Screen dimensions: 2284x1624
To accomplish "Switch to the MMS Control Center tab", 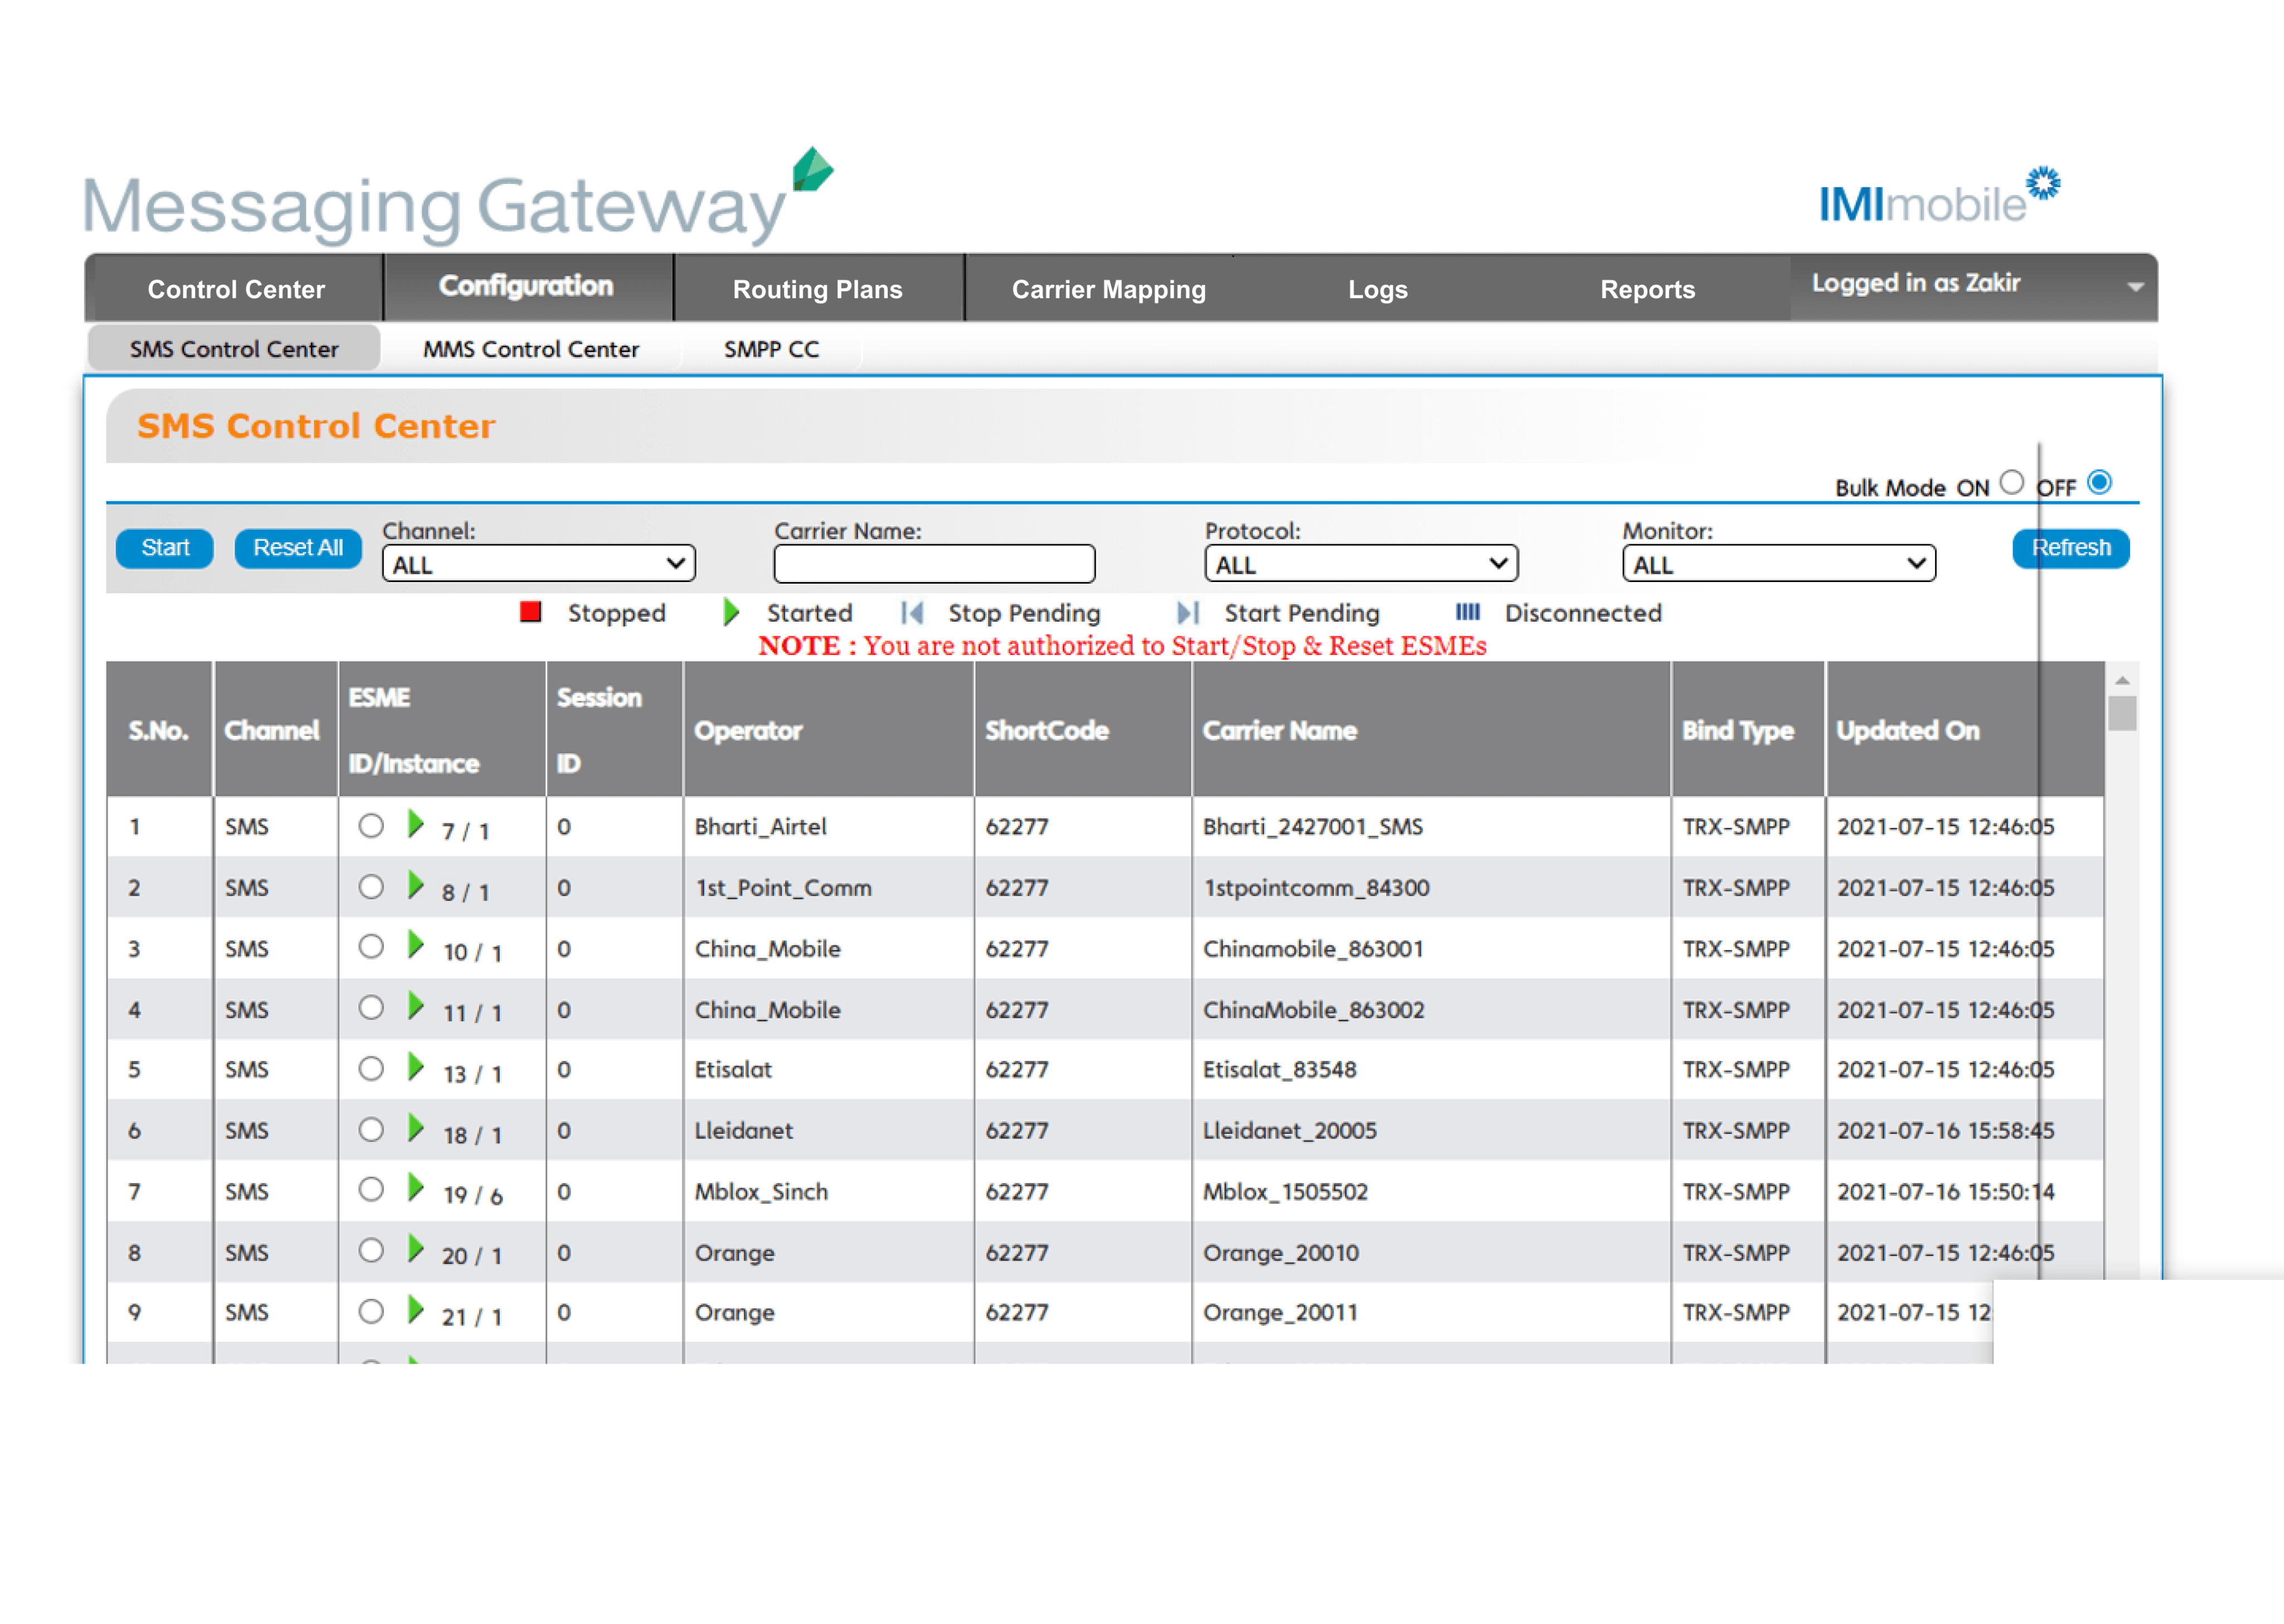I will pos(530,349).
